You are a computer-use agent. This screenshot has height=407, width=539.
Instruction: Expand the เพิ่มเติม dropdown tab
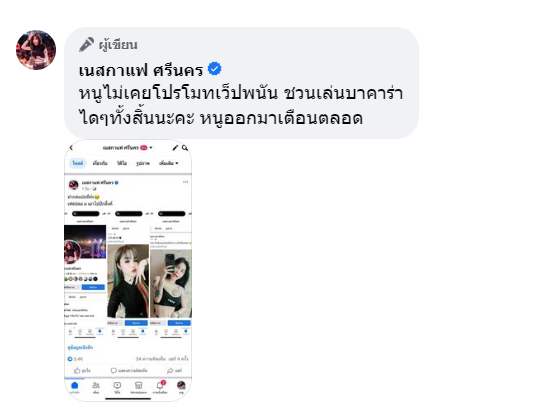click(x=168, y=163)
